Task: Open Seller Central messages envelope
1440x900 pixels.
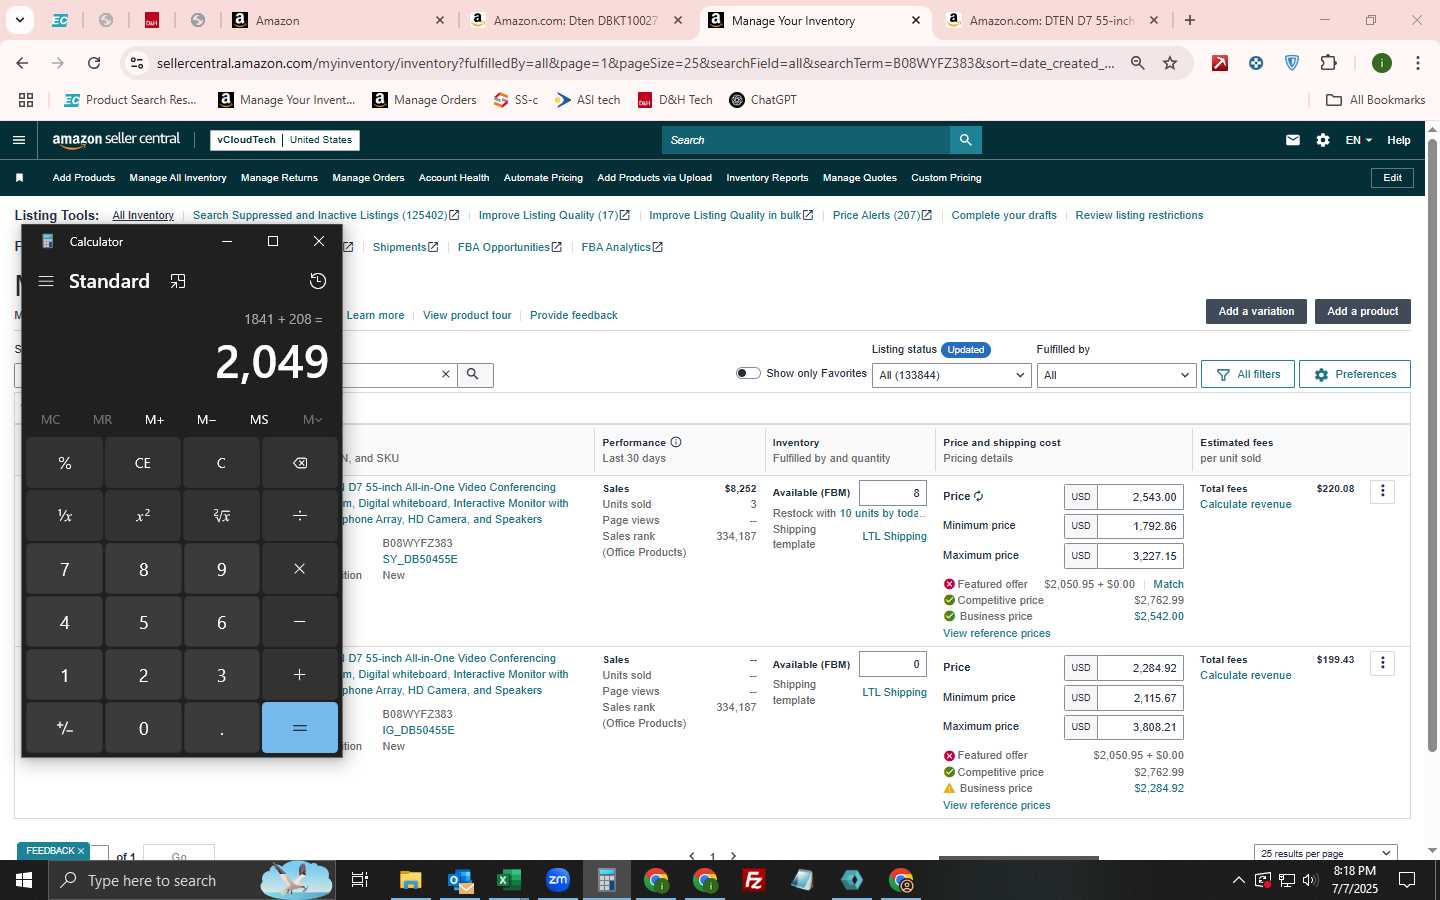Action: click(1293, 140)
